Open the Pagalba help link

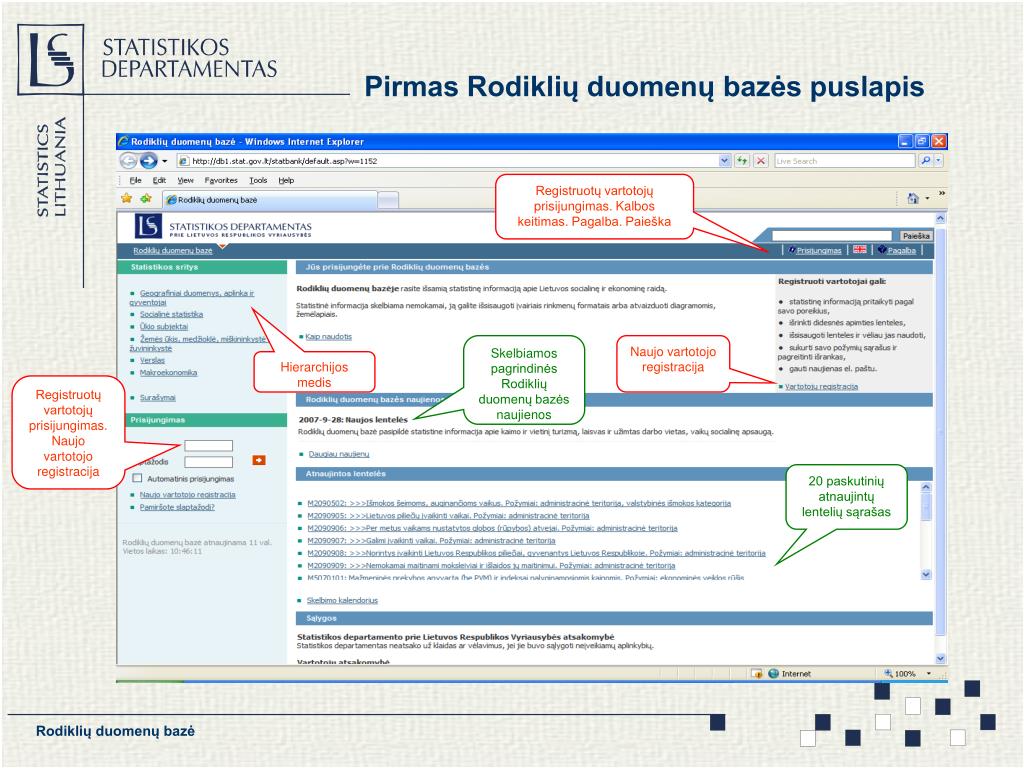[901, 250]
